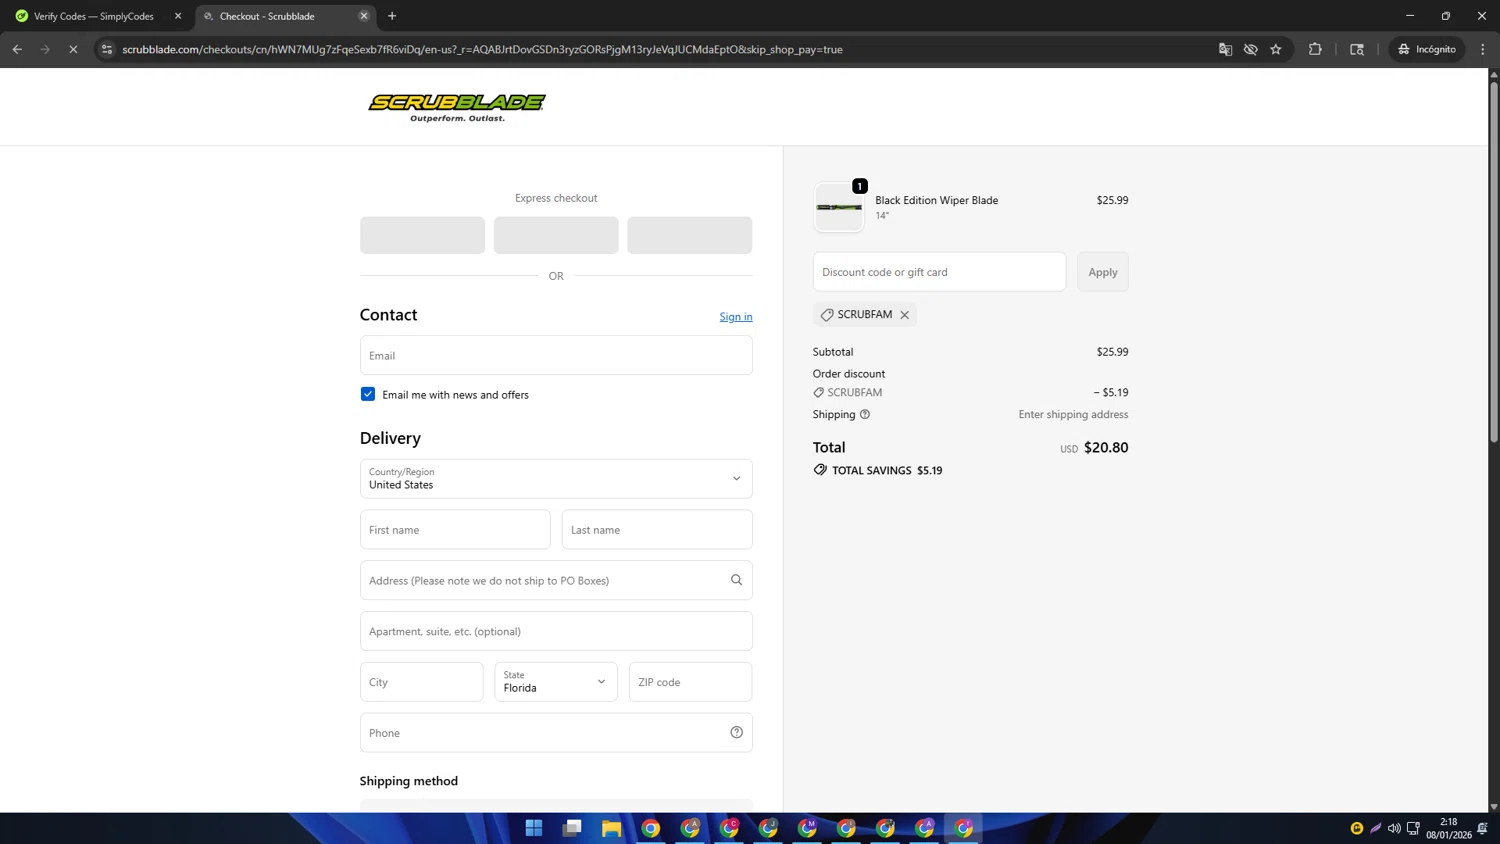Click the Incógnito profile indicator
The image size is (1500, 844).
pos(1427,49)
